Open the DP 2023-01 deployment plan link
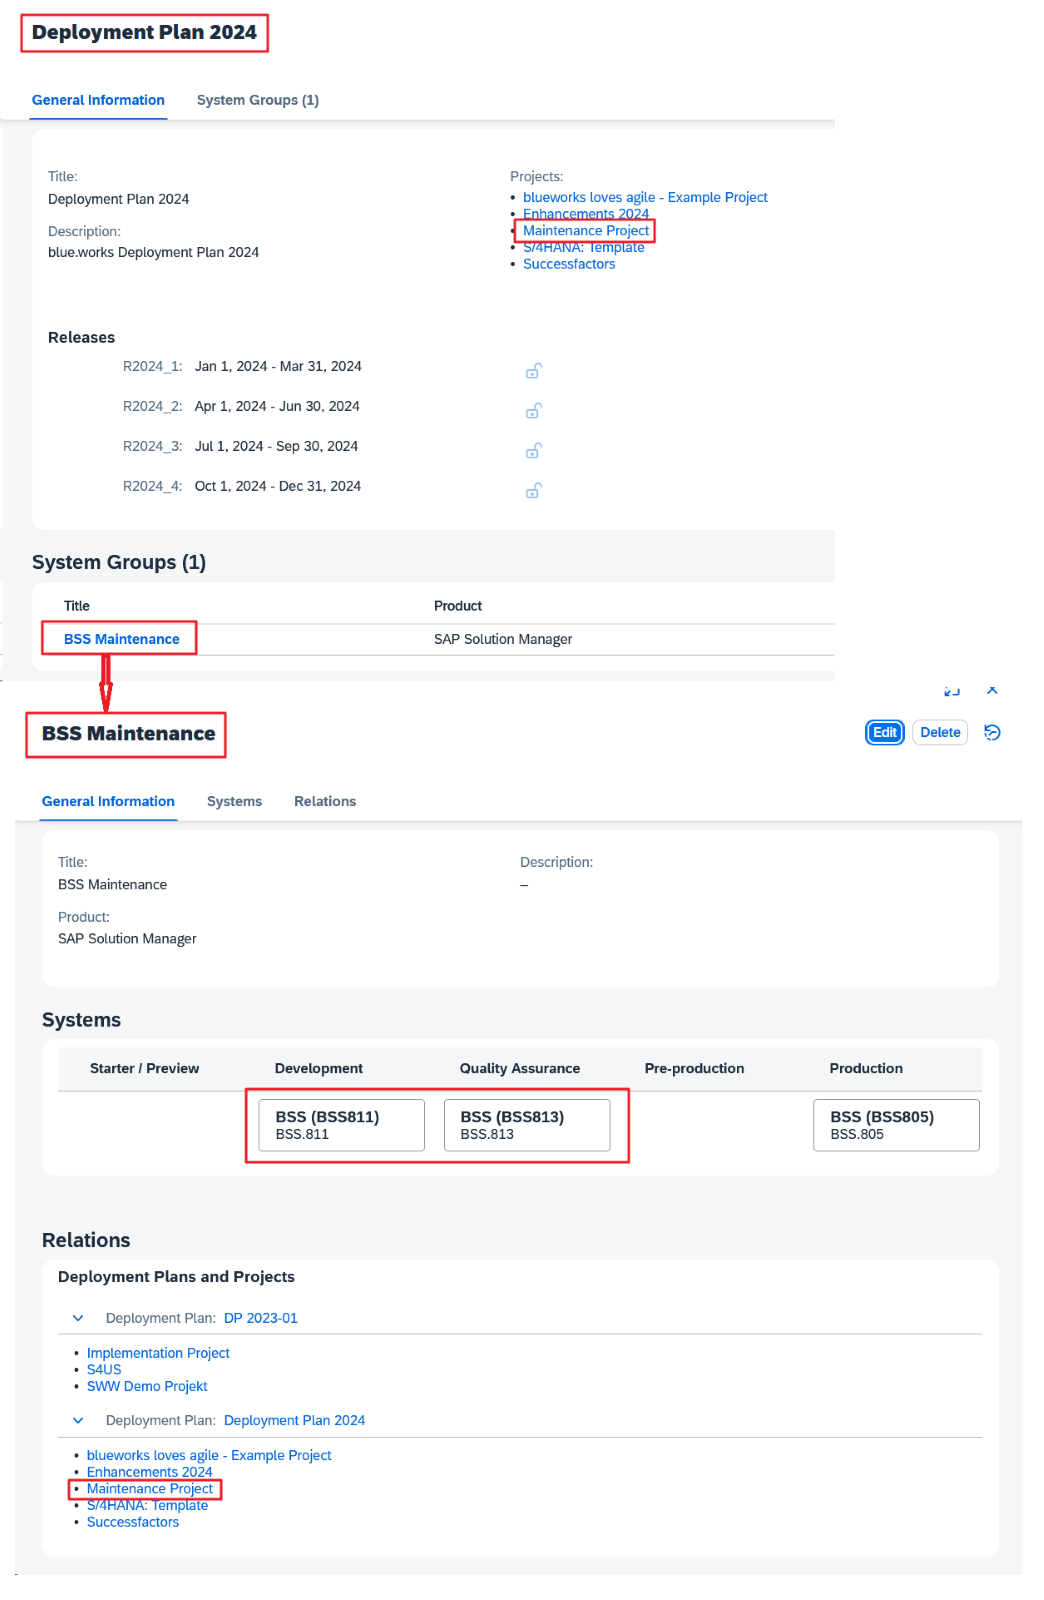Image resolution: width=1044 pixels, height=1600 pixels. tap(260, 1318)
